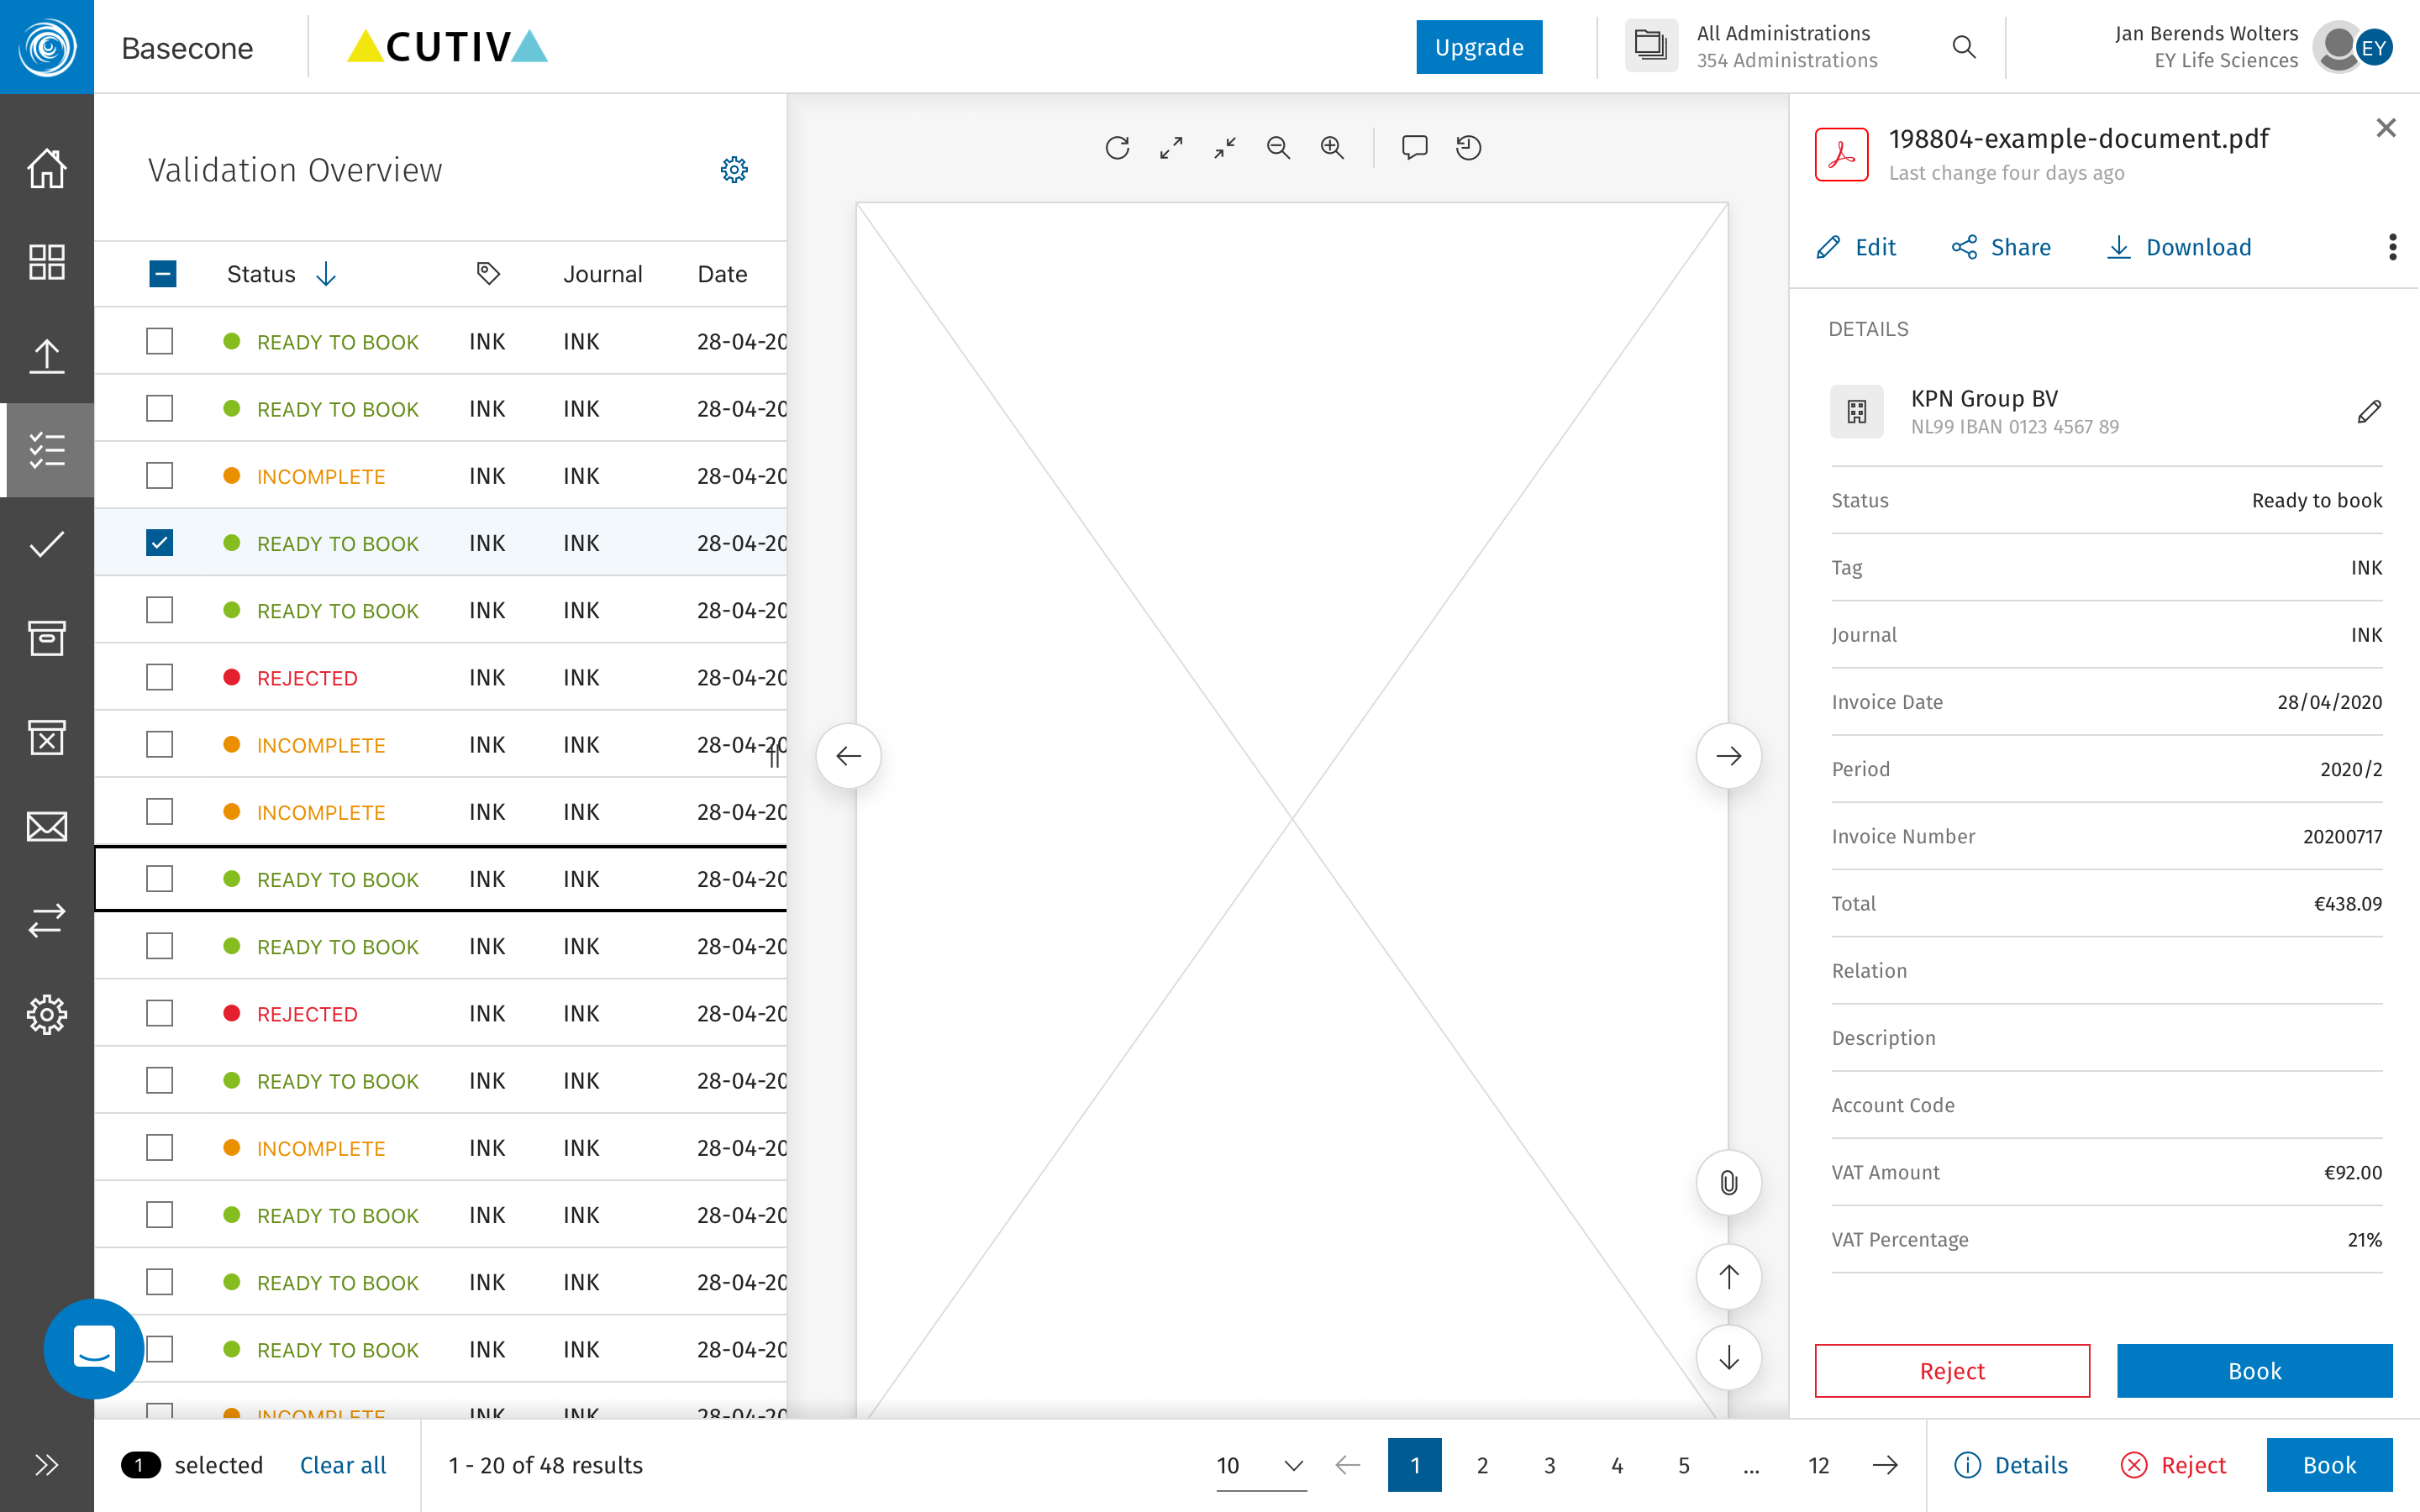Open search magnifier in header
2420x1512 pixels.
pyautogui.click(x=1964, y=47)
